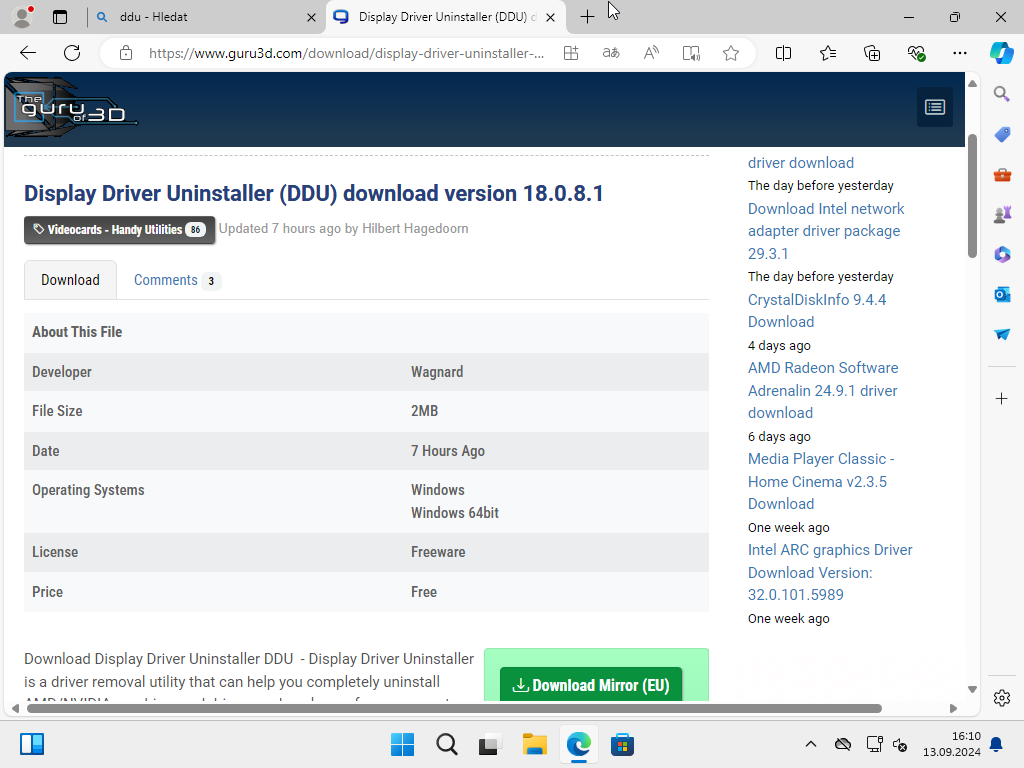
Task: Open the Collections icon in the toolbar
Action: pyautogui.click(x=872, y=53)
